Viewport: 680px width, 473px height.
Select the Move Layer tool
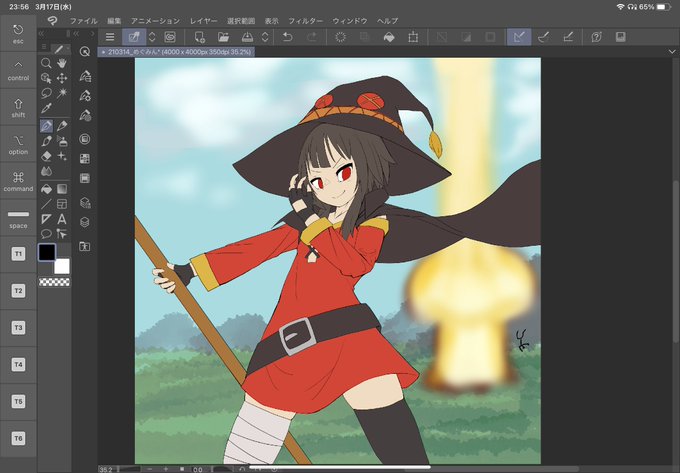62,78
